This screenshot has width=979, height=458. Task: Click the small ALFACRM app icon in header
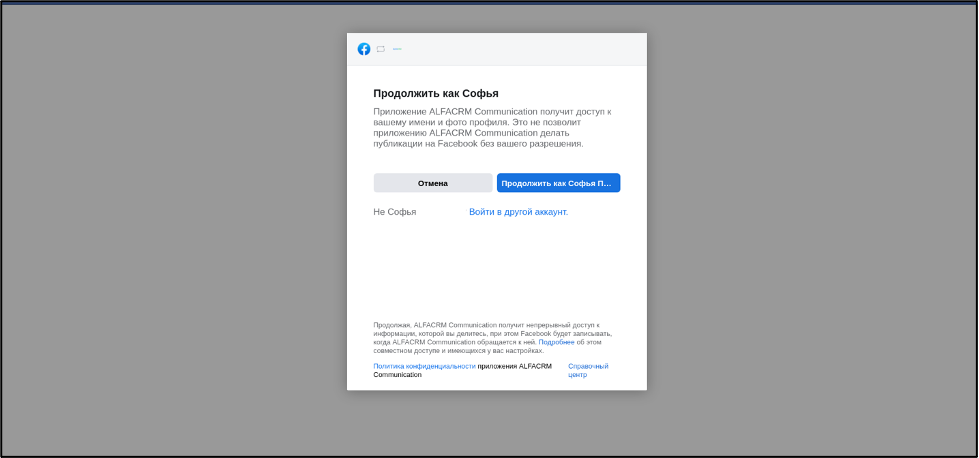pyautogui.click(x=397, y=49)
